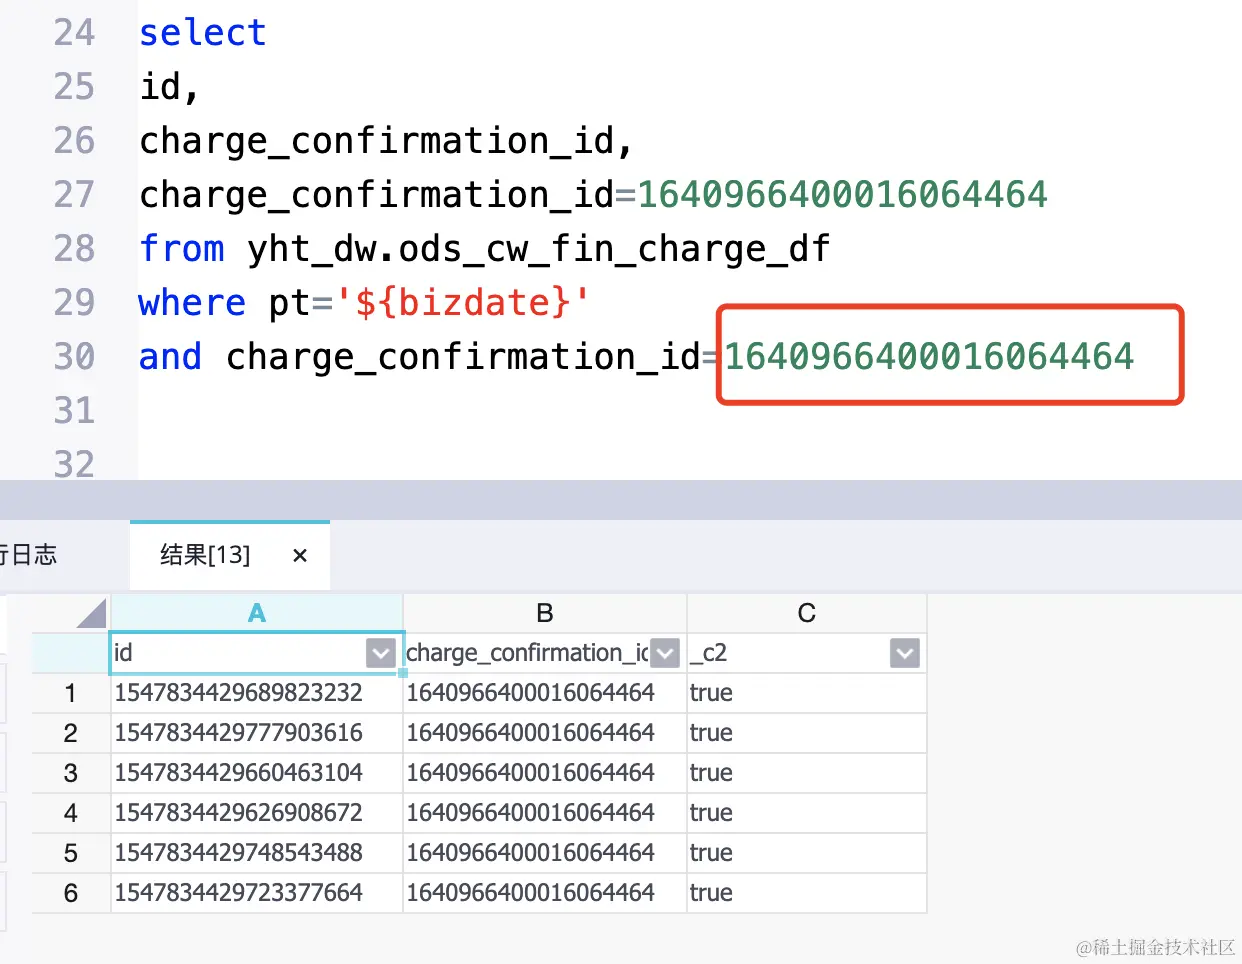The width and height of the screenshot is (1242, 964).
Task: Click the true value in row 1
Action: point(807,693)
